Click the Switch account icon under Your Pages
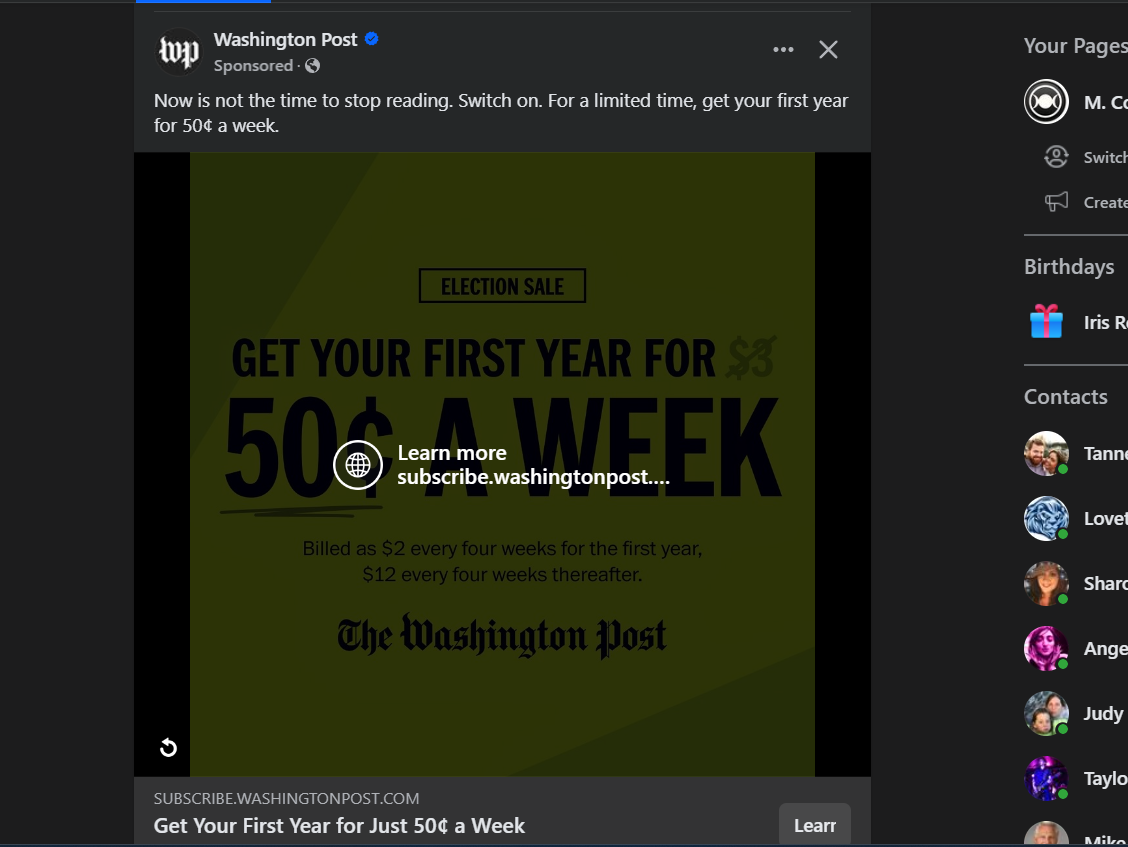 tap(1055, 156)
